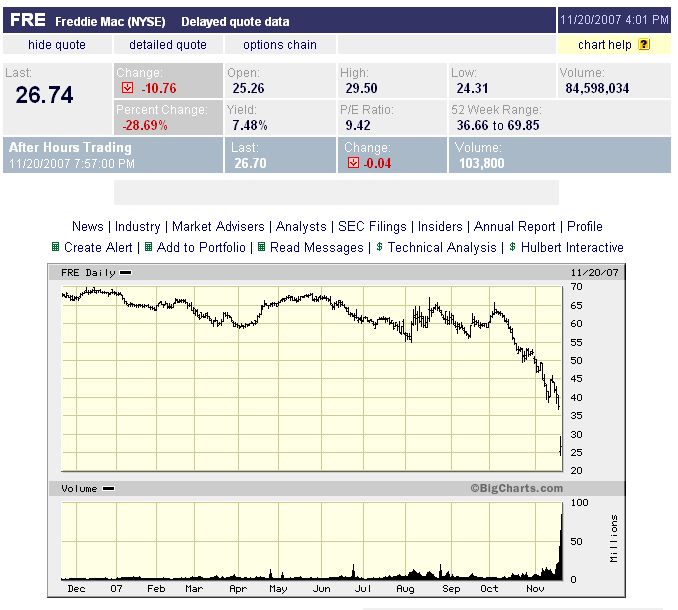
Task: Click the green Create Alert icon
Action: pos(55,247)
